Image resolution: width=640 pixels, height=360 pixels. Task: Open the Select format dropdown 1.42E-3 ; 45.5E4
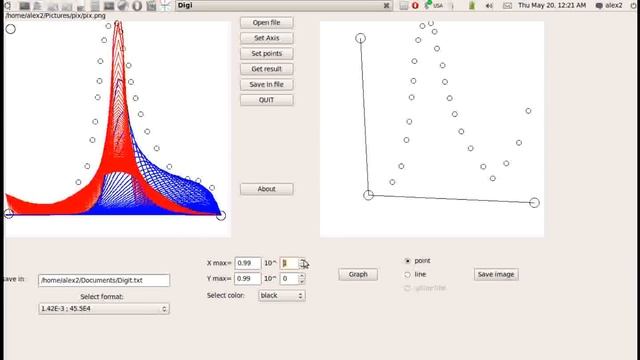(104, 309)
